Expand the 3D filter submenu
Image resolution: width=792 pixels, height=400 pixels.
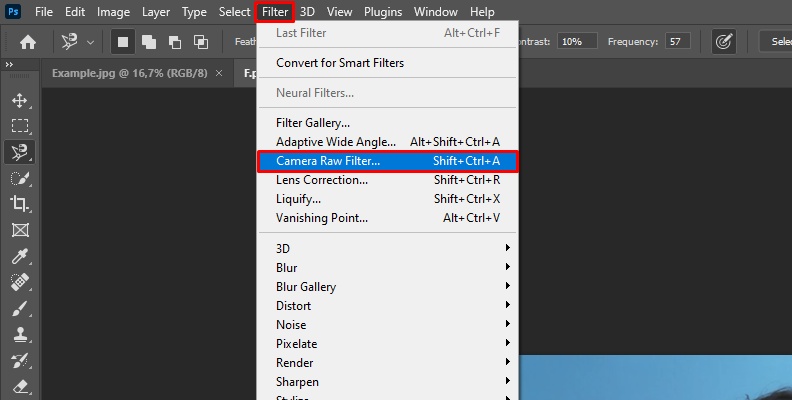(387, 248)
